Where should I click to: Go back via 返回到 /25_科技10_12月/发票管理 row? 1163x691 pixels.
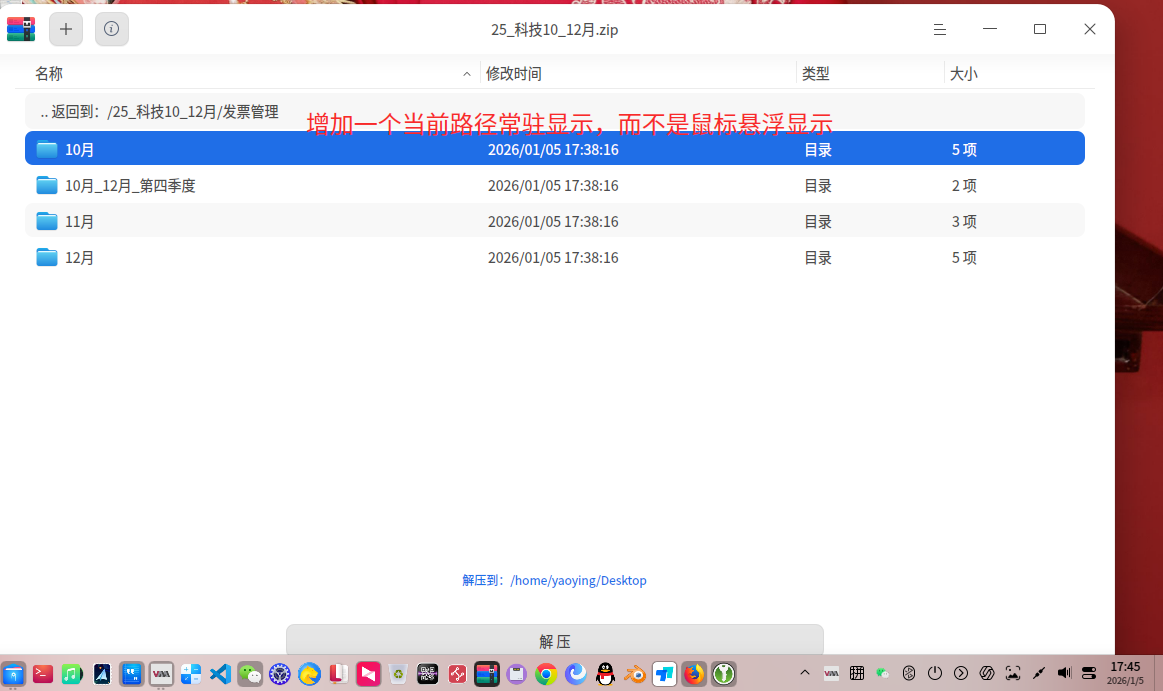[555, 112]
